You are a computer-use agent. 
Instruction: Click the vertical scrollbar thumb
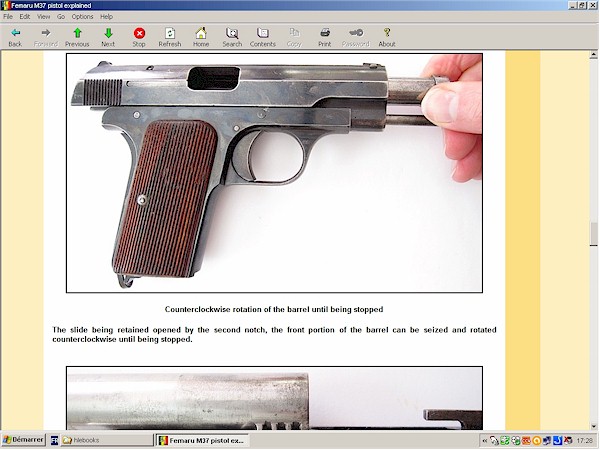point(593,234)
